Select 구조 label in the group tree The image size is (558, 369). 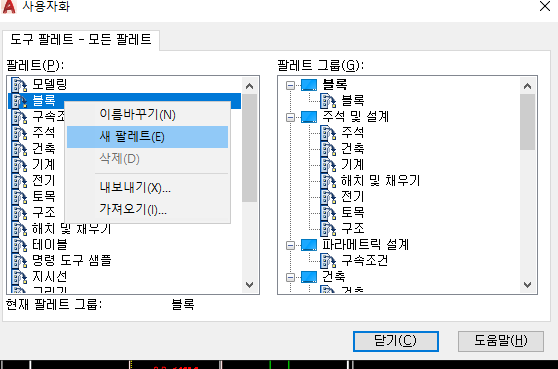tap(353, 228)
